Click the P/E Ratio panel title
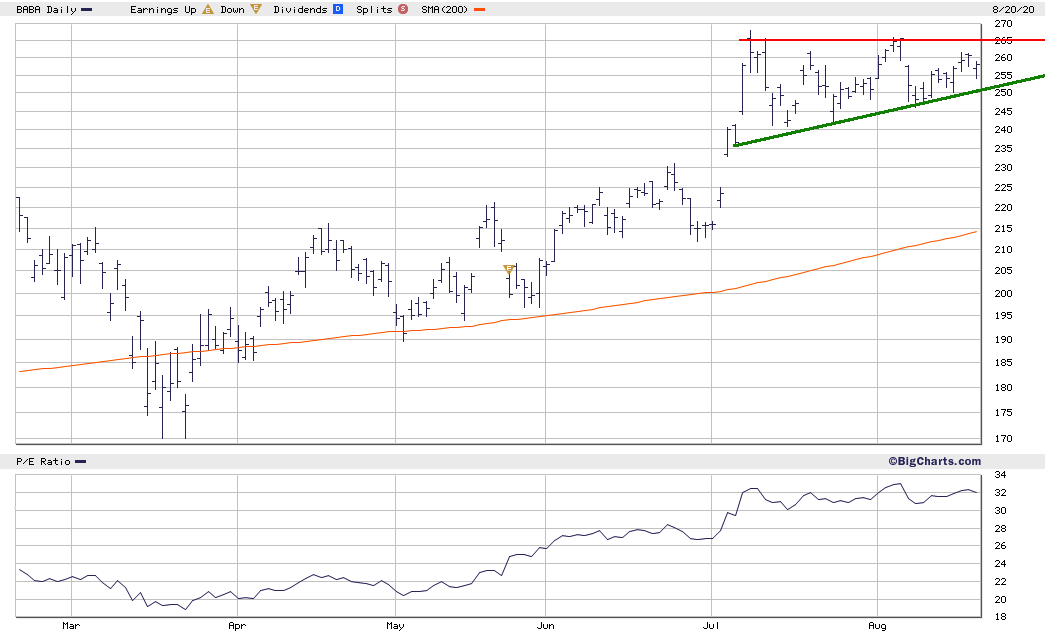This screenshot has width=1045, height=635. click(x=43, y=462)
